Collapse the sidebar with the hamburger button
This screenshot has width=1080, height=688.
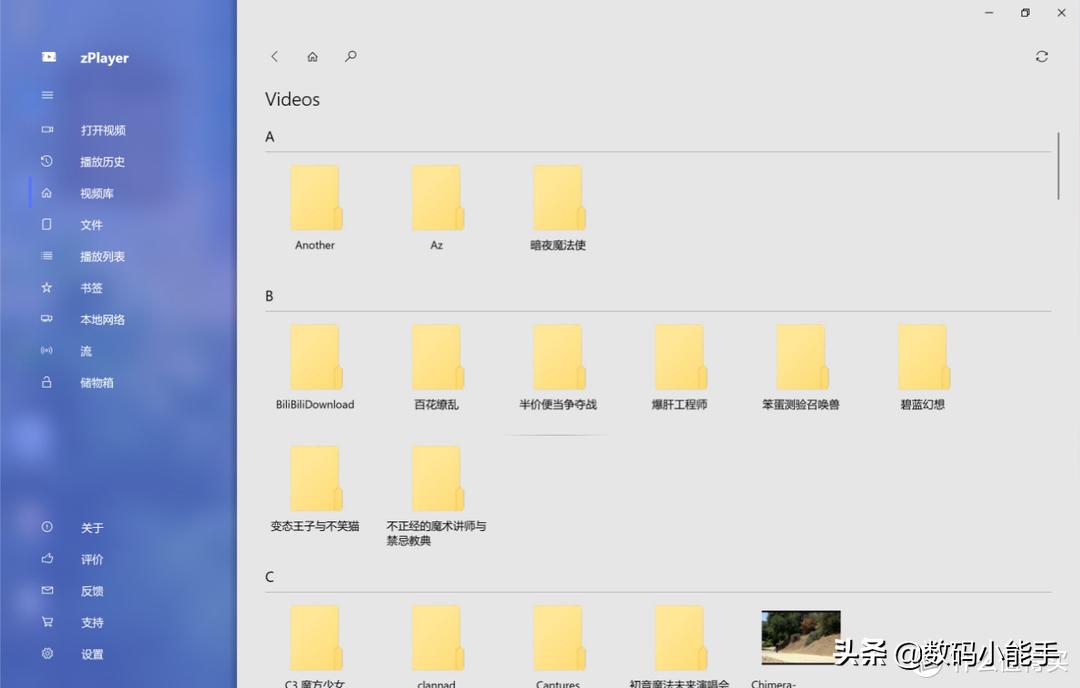pos(47,94)
